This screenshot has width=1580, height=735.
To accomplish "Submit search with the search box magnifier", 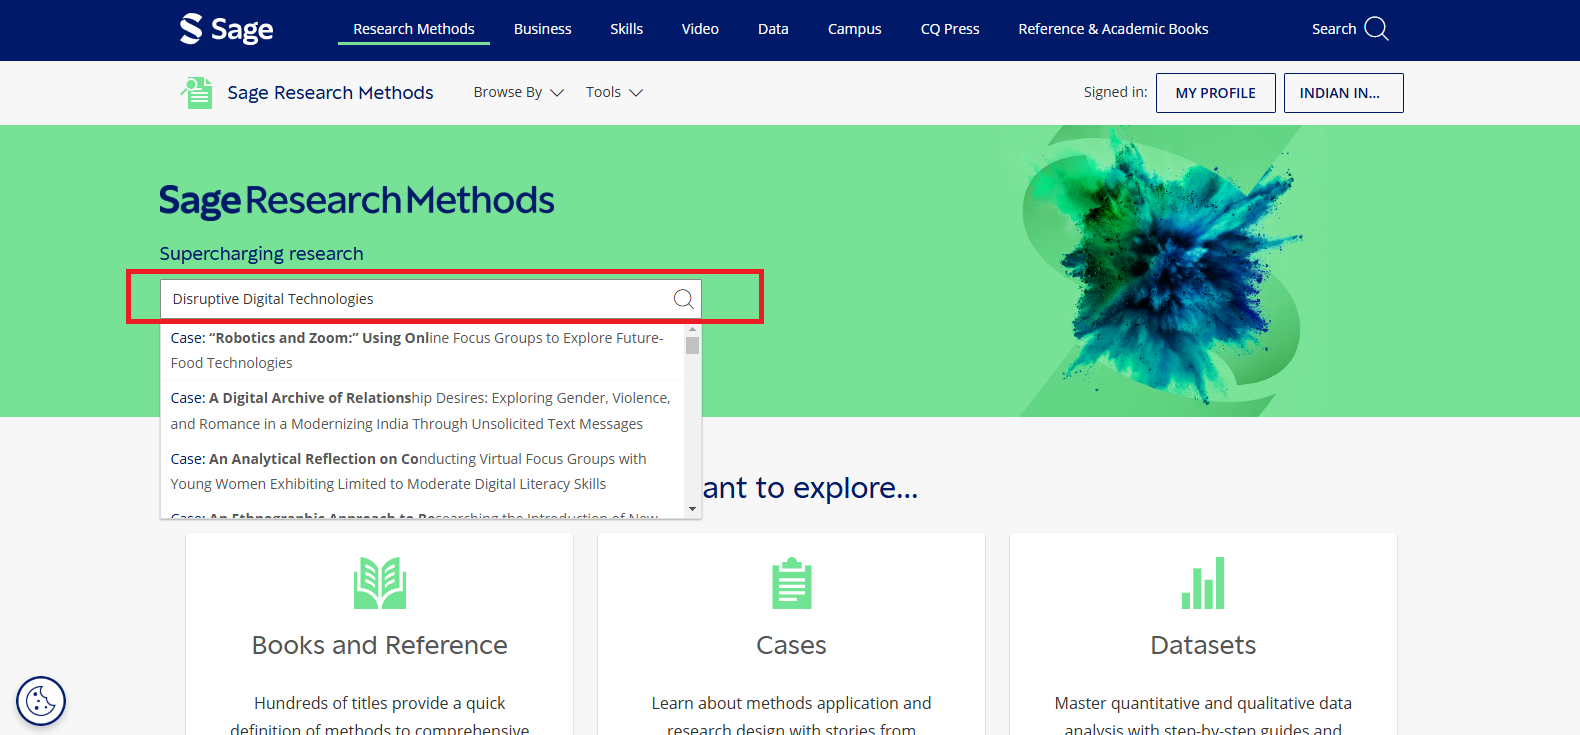I will (x=683, y=299).
